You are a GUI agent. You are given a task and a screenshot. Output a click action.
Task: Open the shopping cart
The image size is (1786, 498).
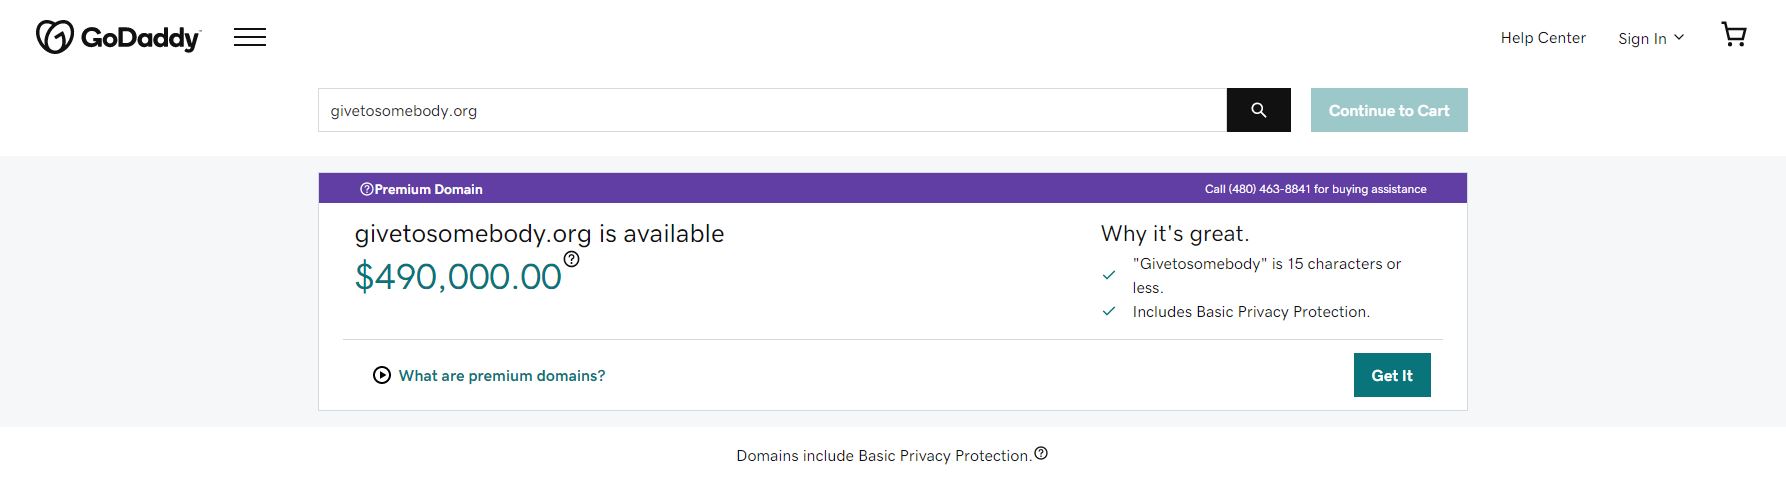pos(1734,35)
